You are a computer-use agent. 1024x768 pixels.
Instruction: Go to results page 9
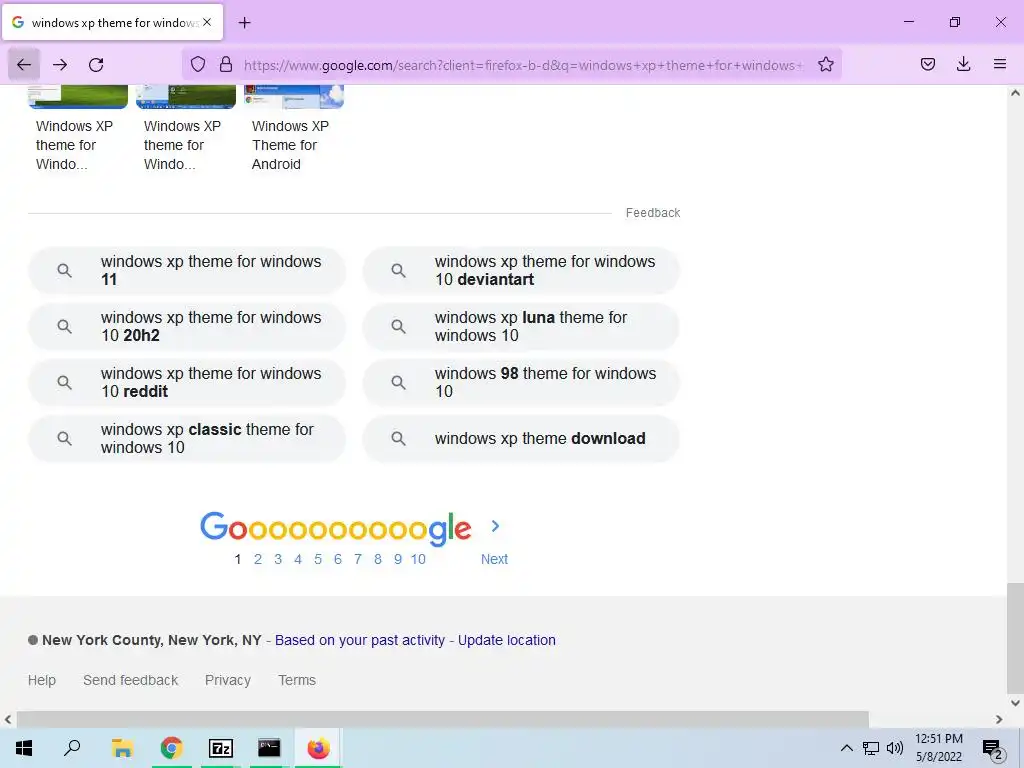coord(398,559)
